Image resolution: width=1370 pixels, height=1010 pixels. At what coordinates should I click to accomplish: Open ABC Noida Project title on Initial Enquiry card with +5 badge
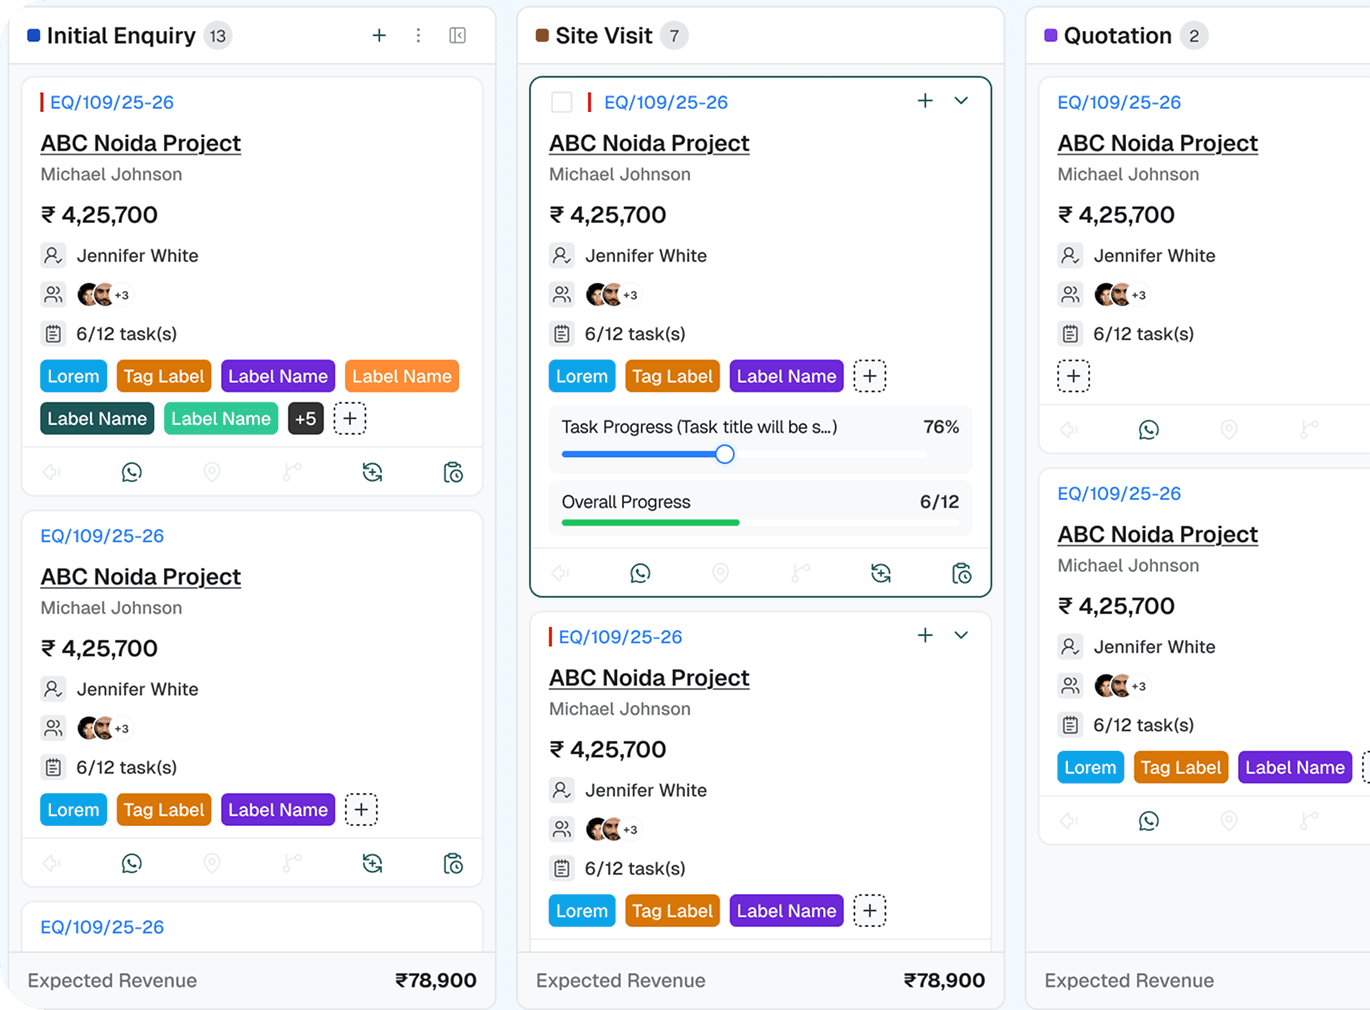[141, 143]
